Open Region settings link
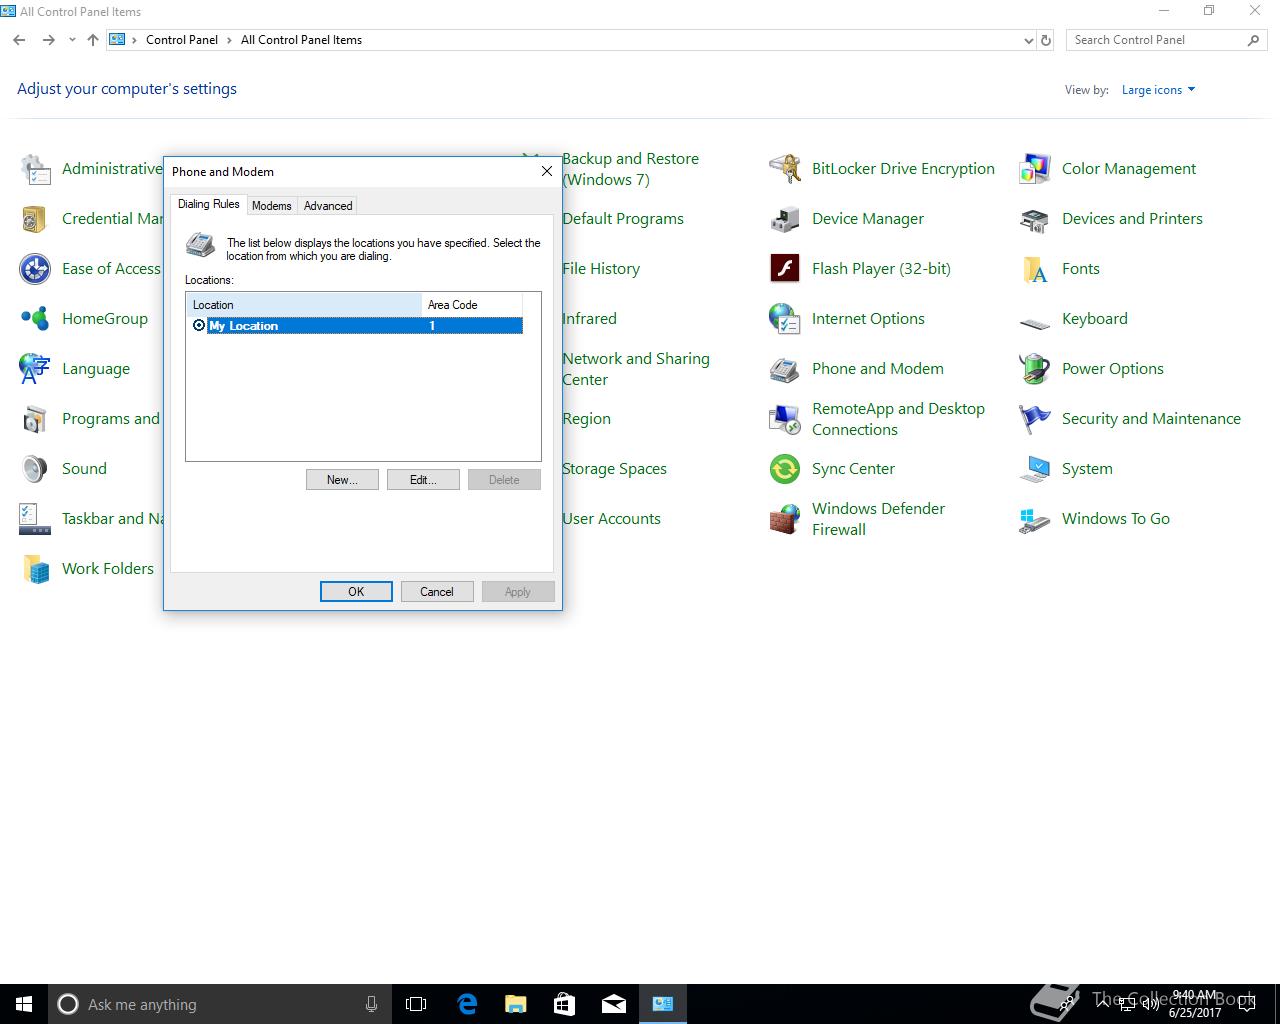The height and width of the screenshot is (1024, 1280). click(x=586, y=419)
